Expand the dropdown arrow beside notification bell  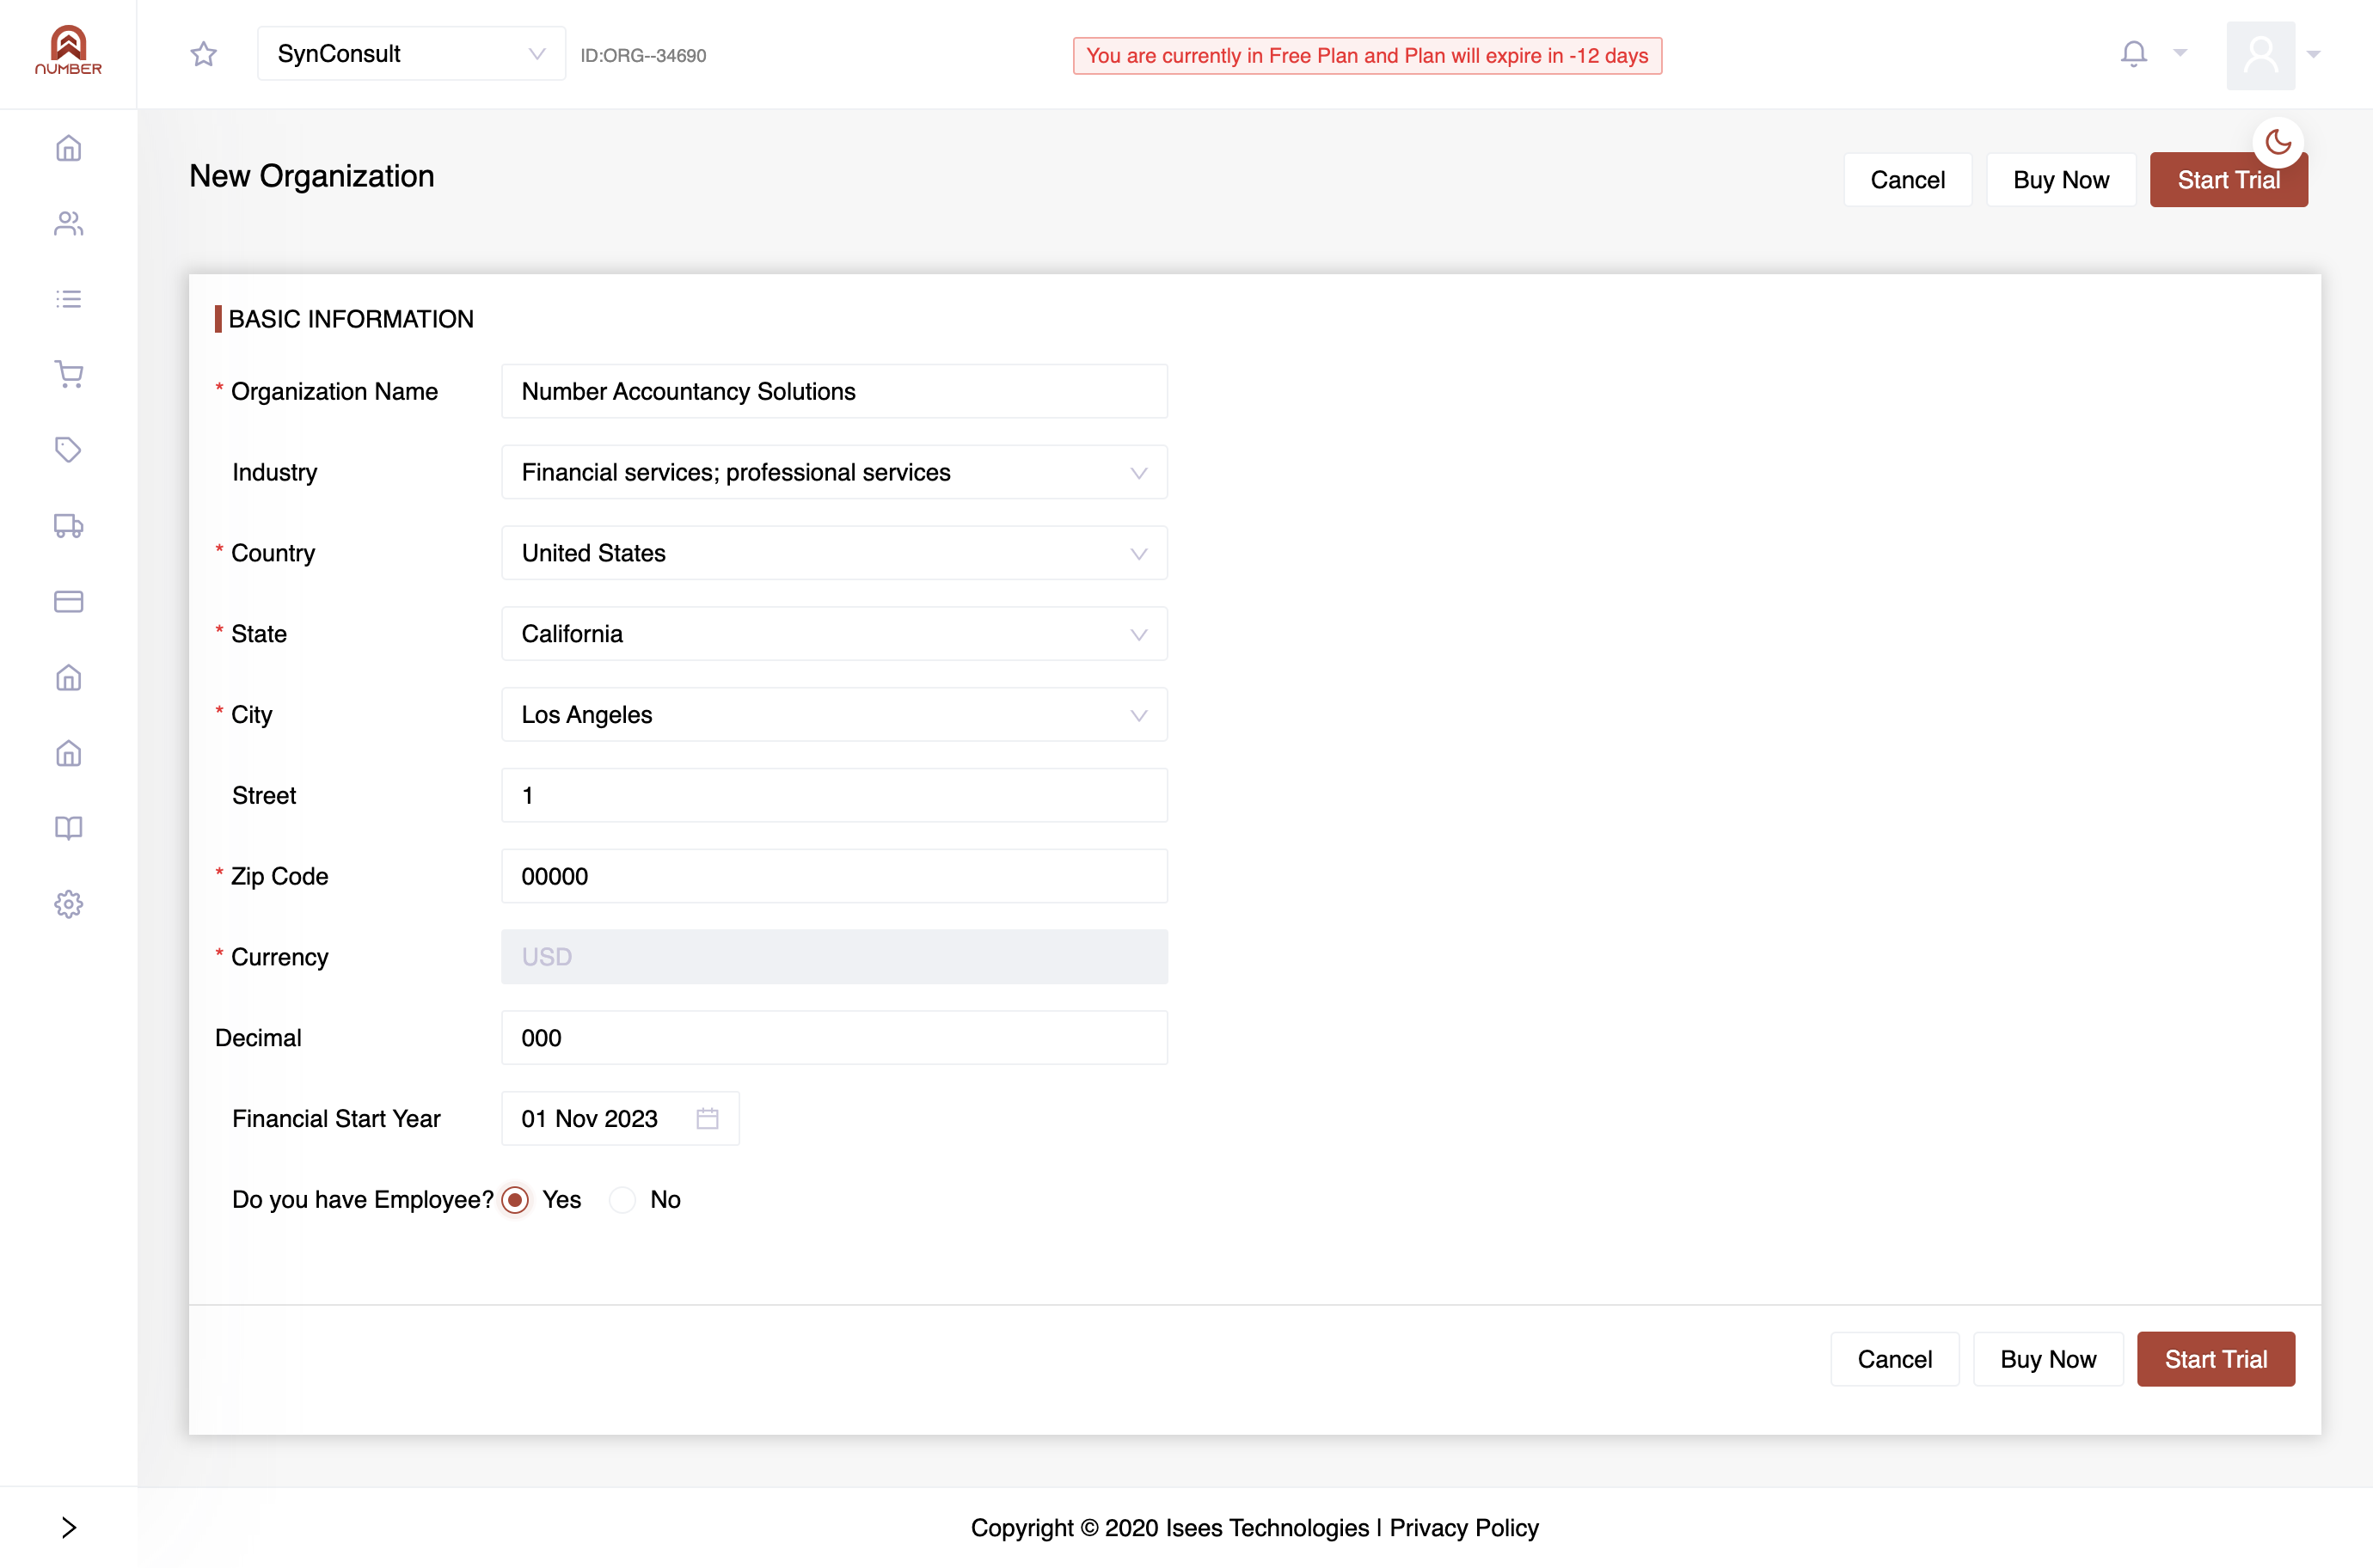pyautogui.click(x=2180, y=53)
